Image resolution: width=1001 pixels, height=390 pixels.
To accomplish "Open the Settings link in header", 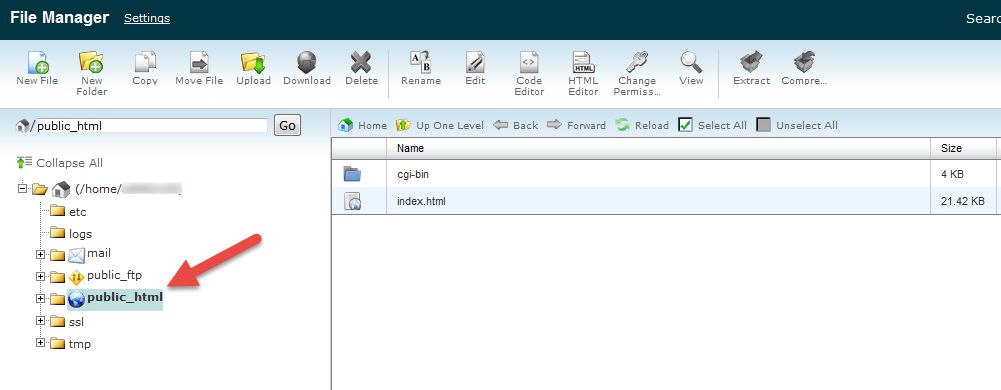I will point(147,18).
